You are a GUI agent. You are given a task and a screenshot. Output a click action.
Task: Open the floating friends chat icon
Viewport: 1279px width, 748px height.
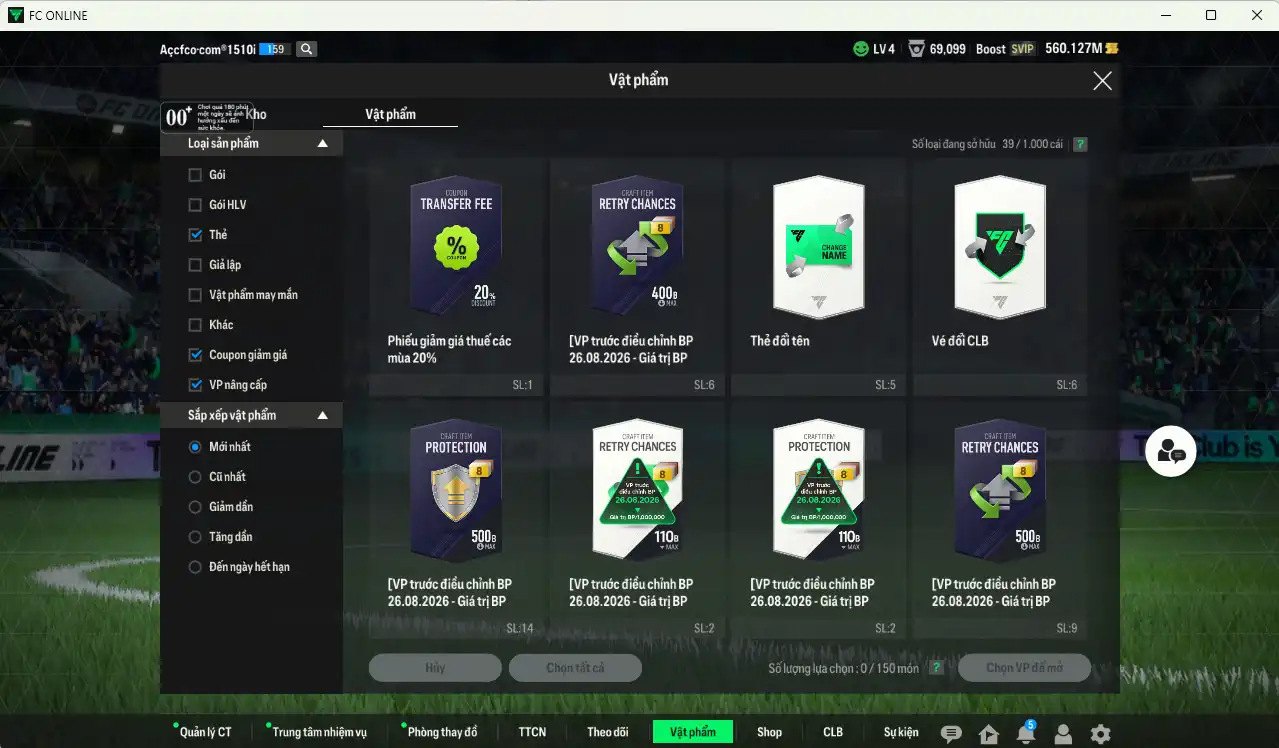tap(1171, 451)
